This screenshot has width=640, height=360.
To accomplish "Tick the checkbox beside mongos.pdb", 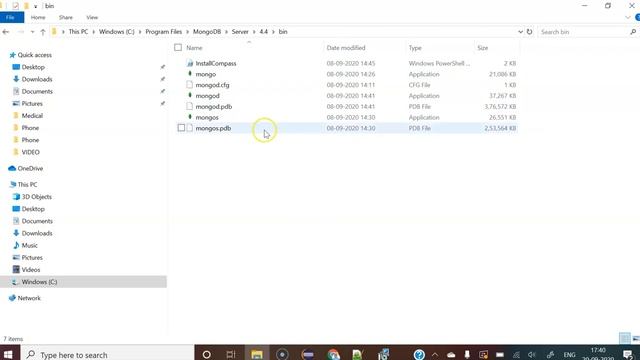I will click(181, 128).
